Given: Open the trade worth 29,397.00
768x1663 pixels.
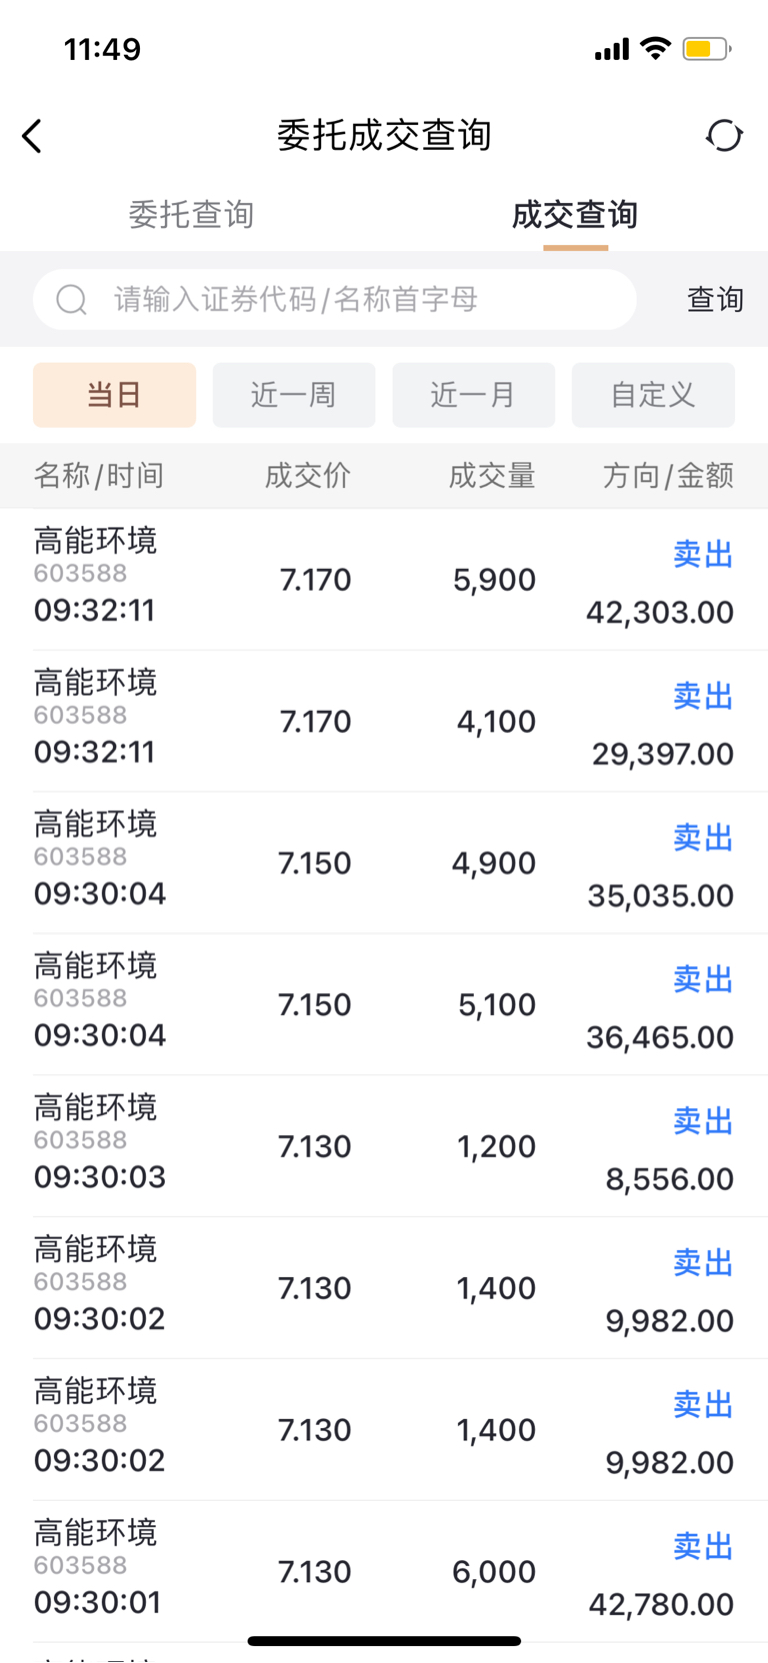Looking at the screenshot, I should pyautogui.click(x=384, y=722).
